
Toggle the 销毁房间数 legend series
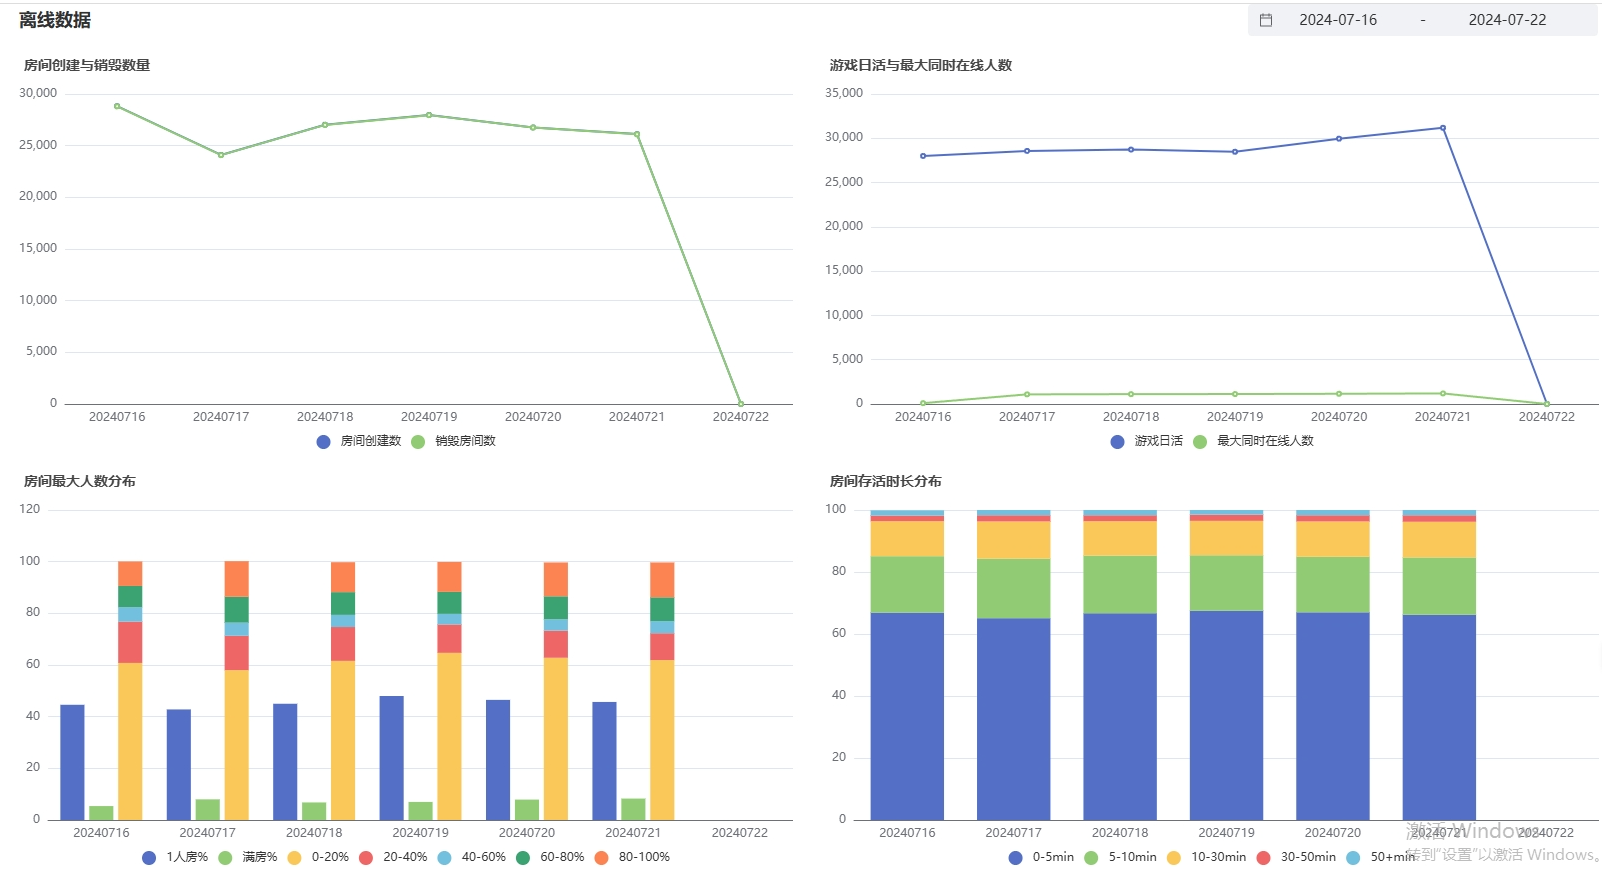click(x=453, y=441)
